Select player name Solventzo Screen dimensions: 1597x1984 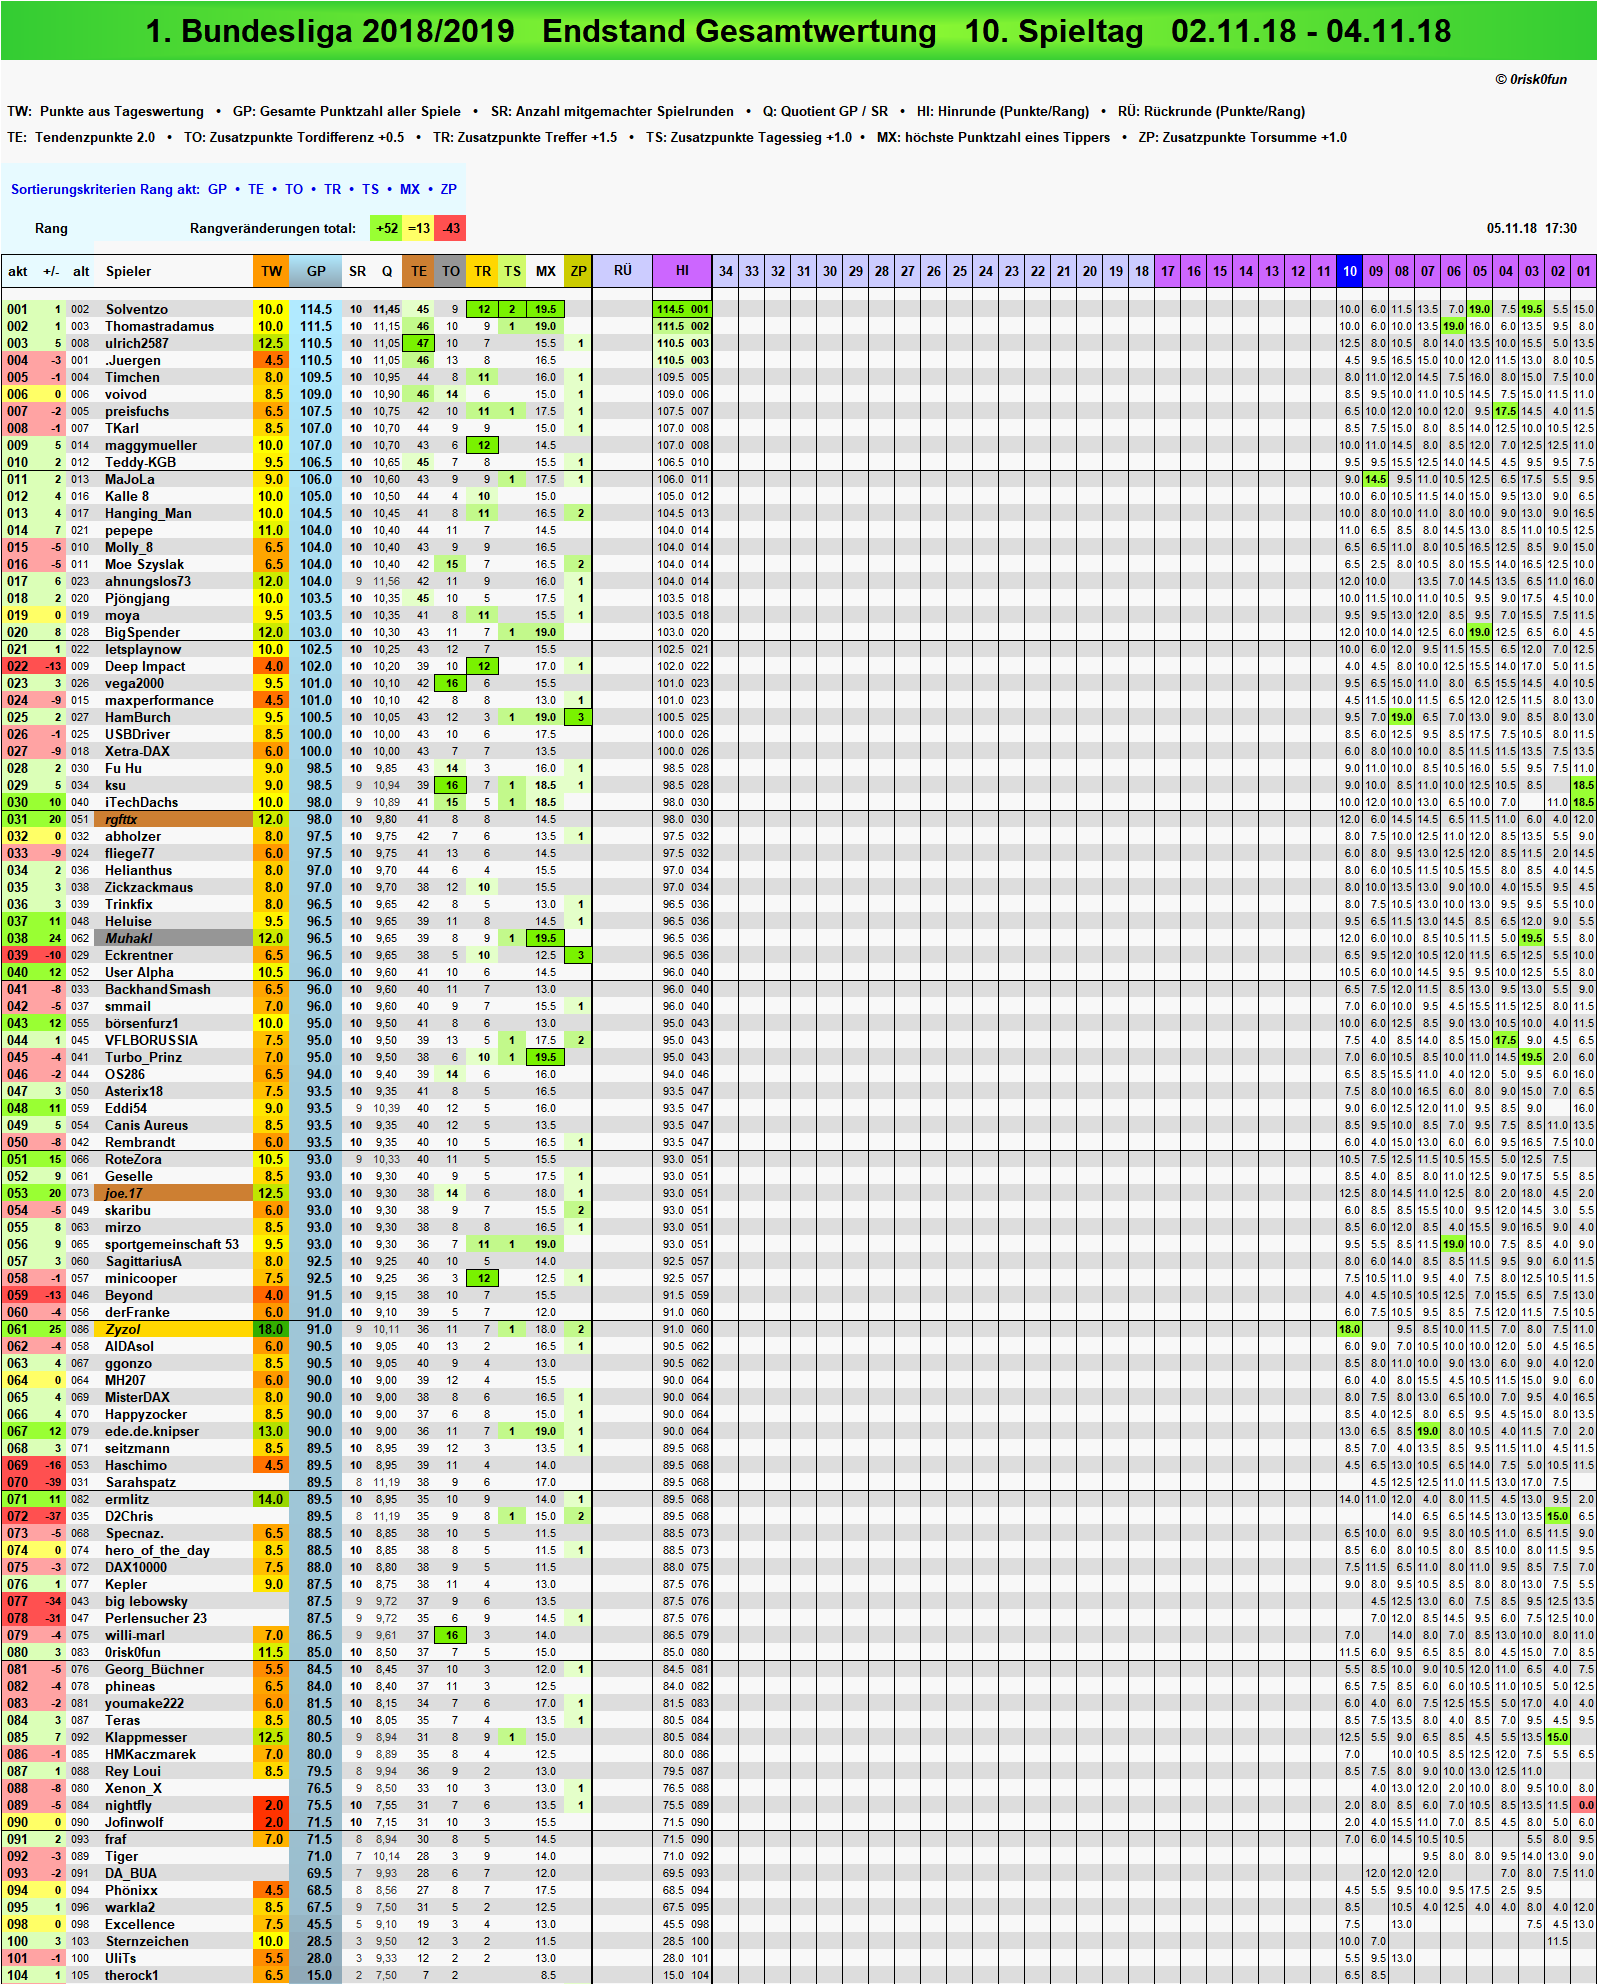(x=137, y=310)
